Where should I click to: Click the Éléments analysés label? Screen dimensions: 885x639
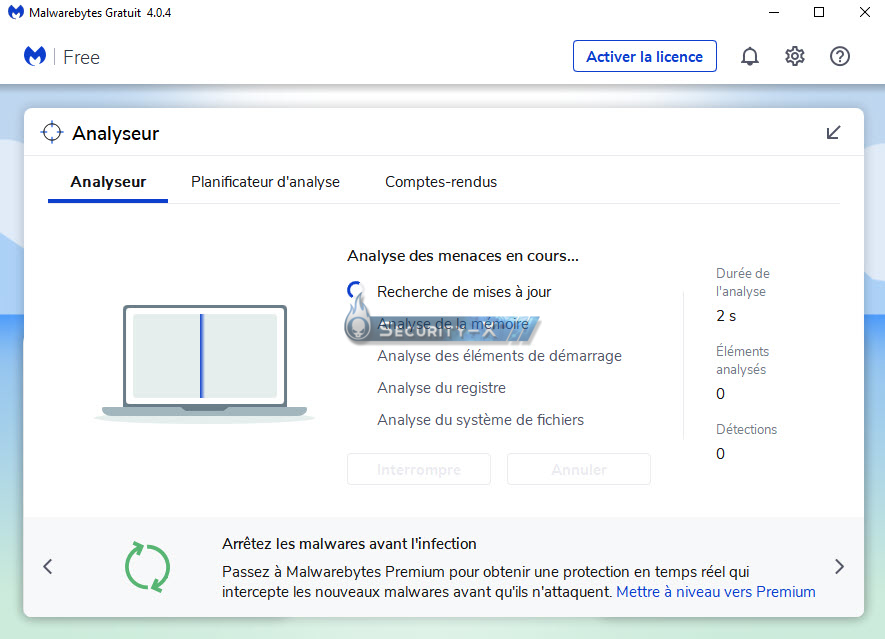pos(742,360)
